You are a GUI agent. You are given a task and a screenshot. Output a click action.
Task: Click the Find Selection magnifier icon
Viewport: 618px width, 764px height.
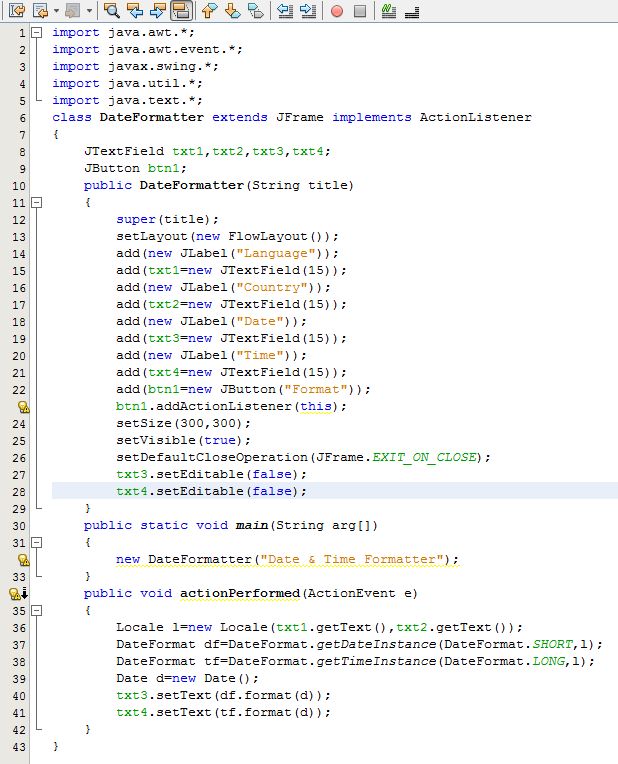coord(112,10)
